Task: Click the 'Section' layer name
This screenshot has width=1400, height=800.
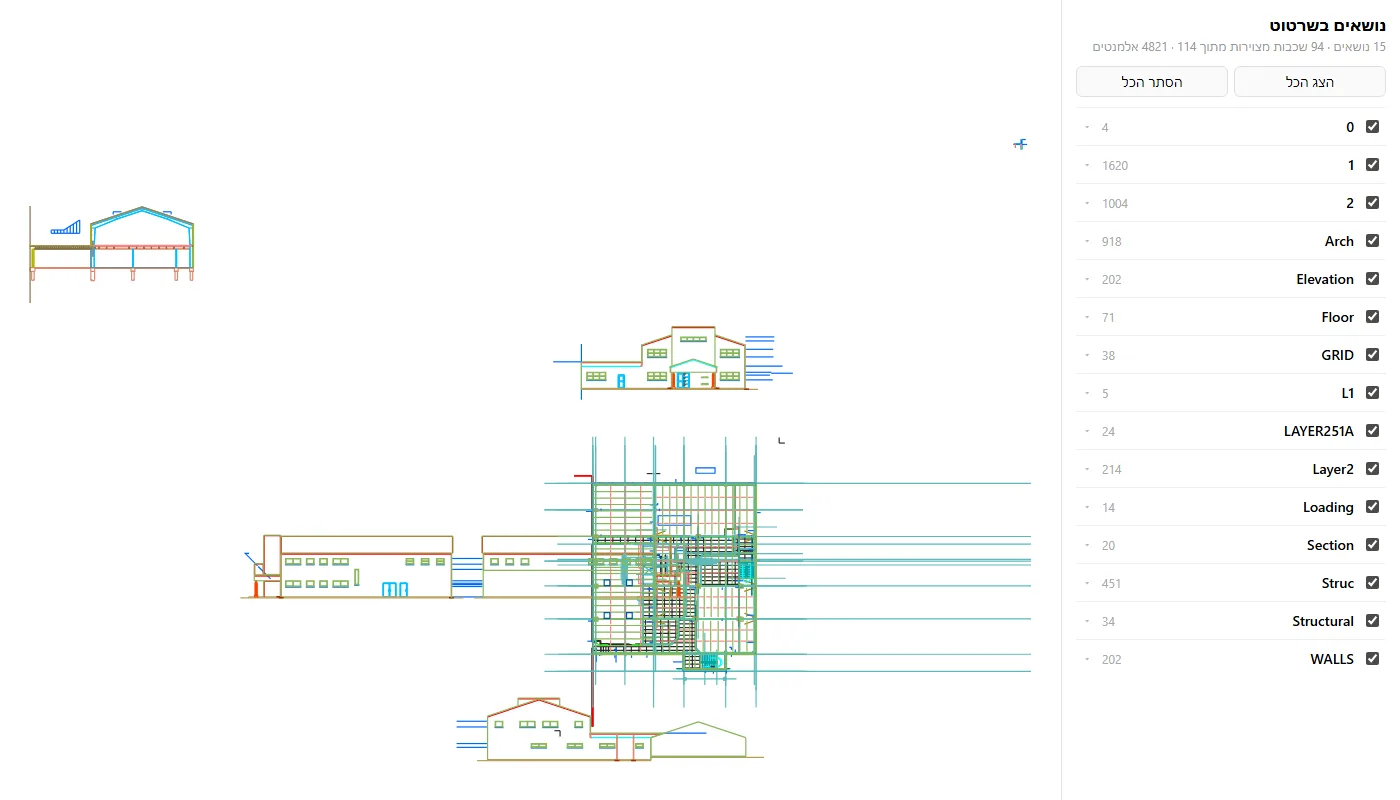Action: (x=1330, y=545)
